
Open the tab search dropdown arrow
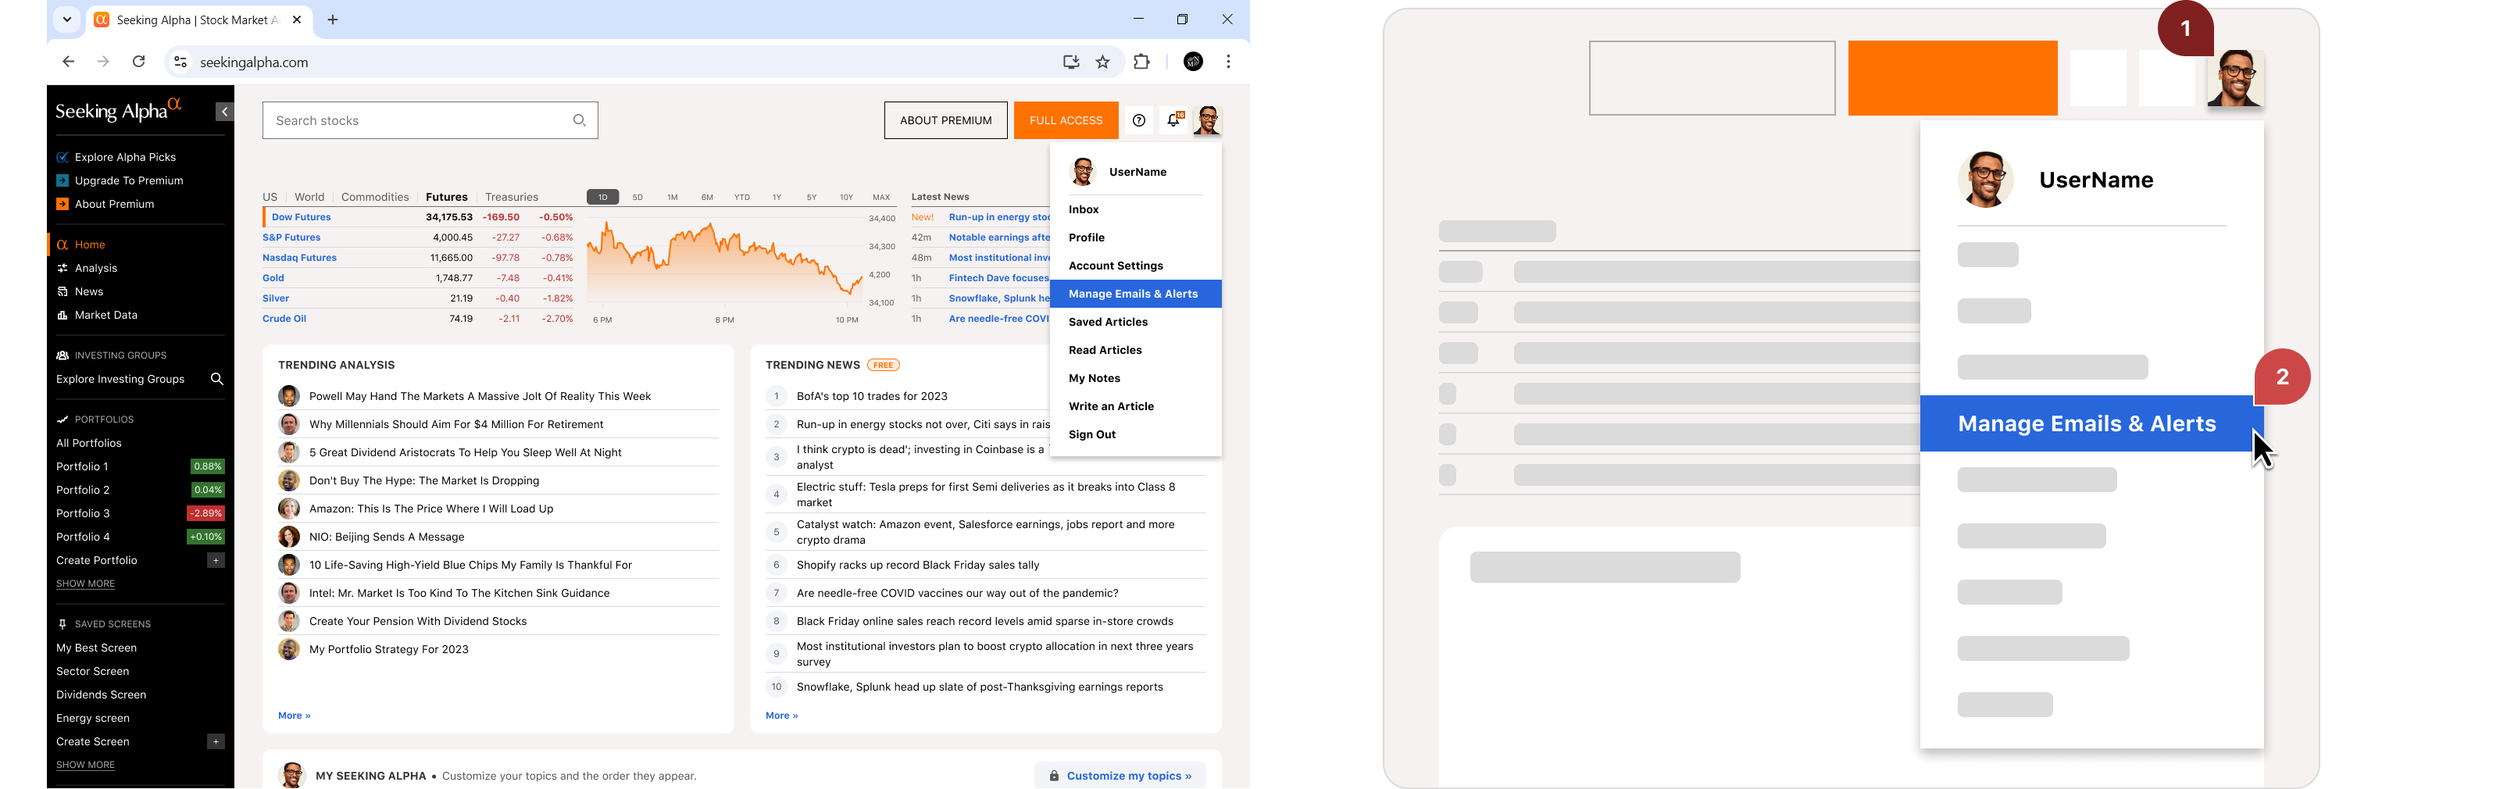tap(67, 20)
